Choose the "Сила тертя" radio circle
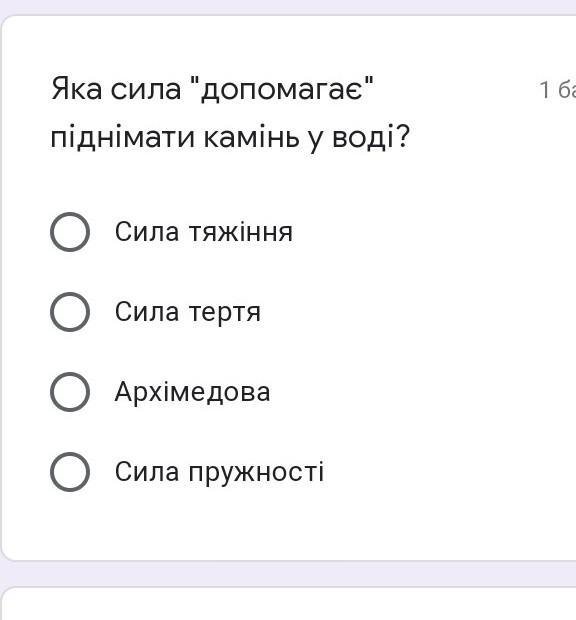 pyautogui.click(x=70, y=312)
